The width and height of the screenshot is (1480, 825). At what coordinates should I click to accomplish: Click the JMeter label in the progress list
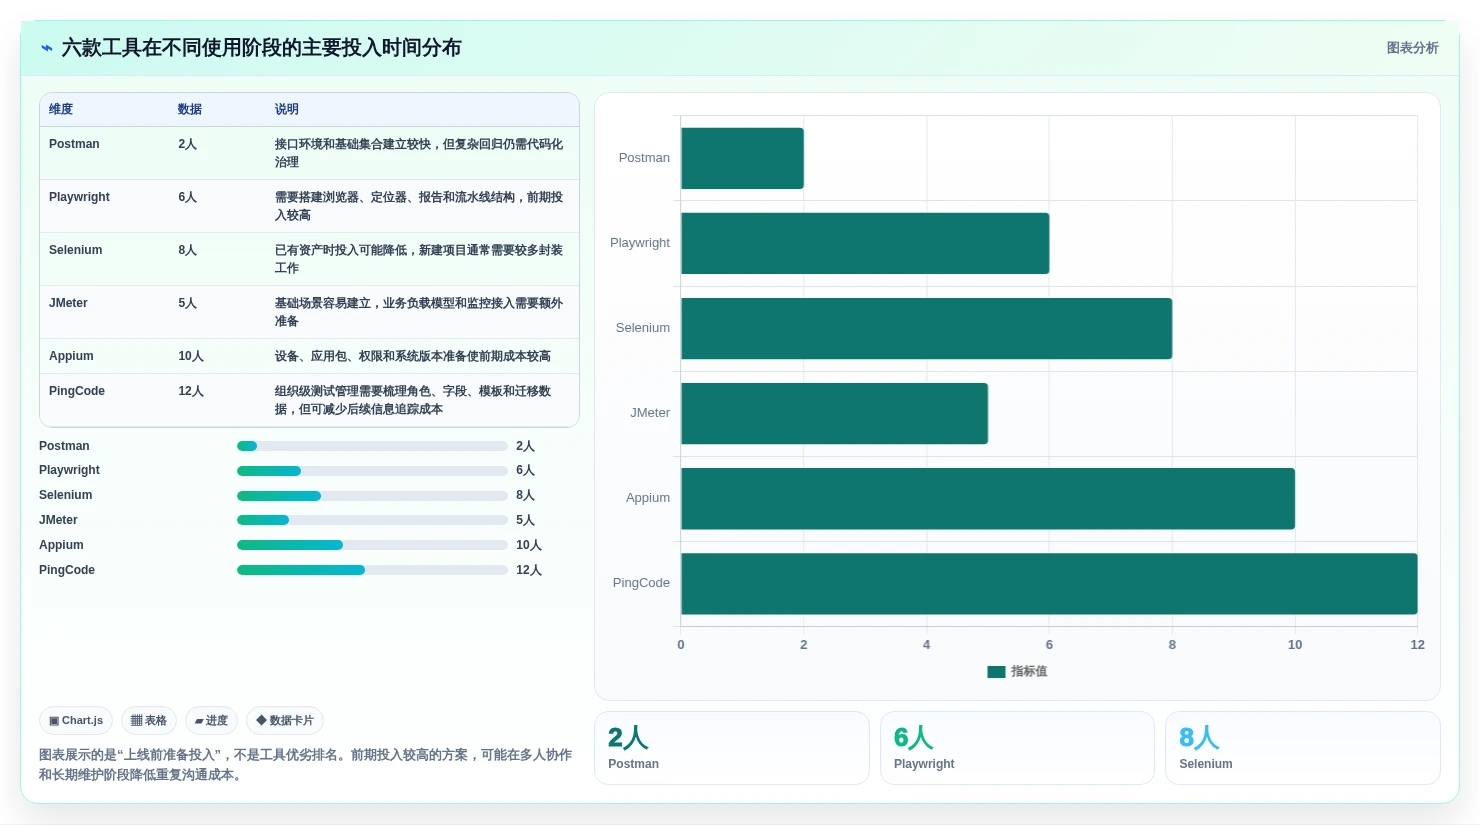[58, 520]
